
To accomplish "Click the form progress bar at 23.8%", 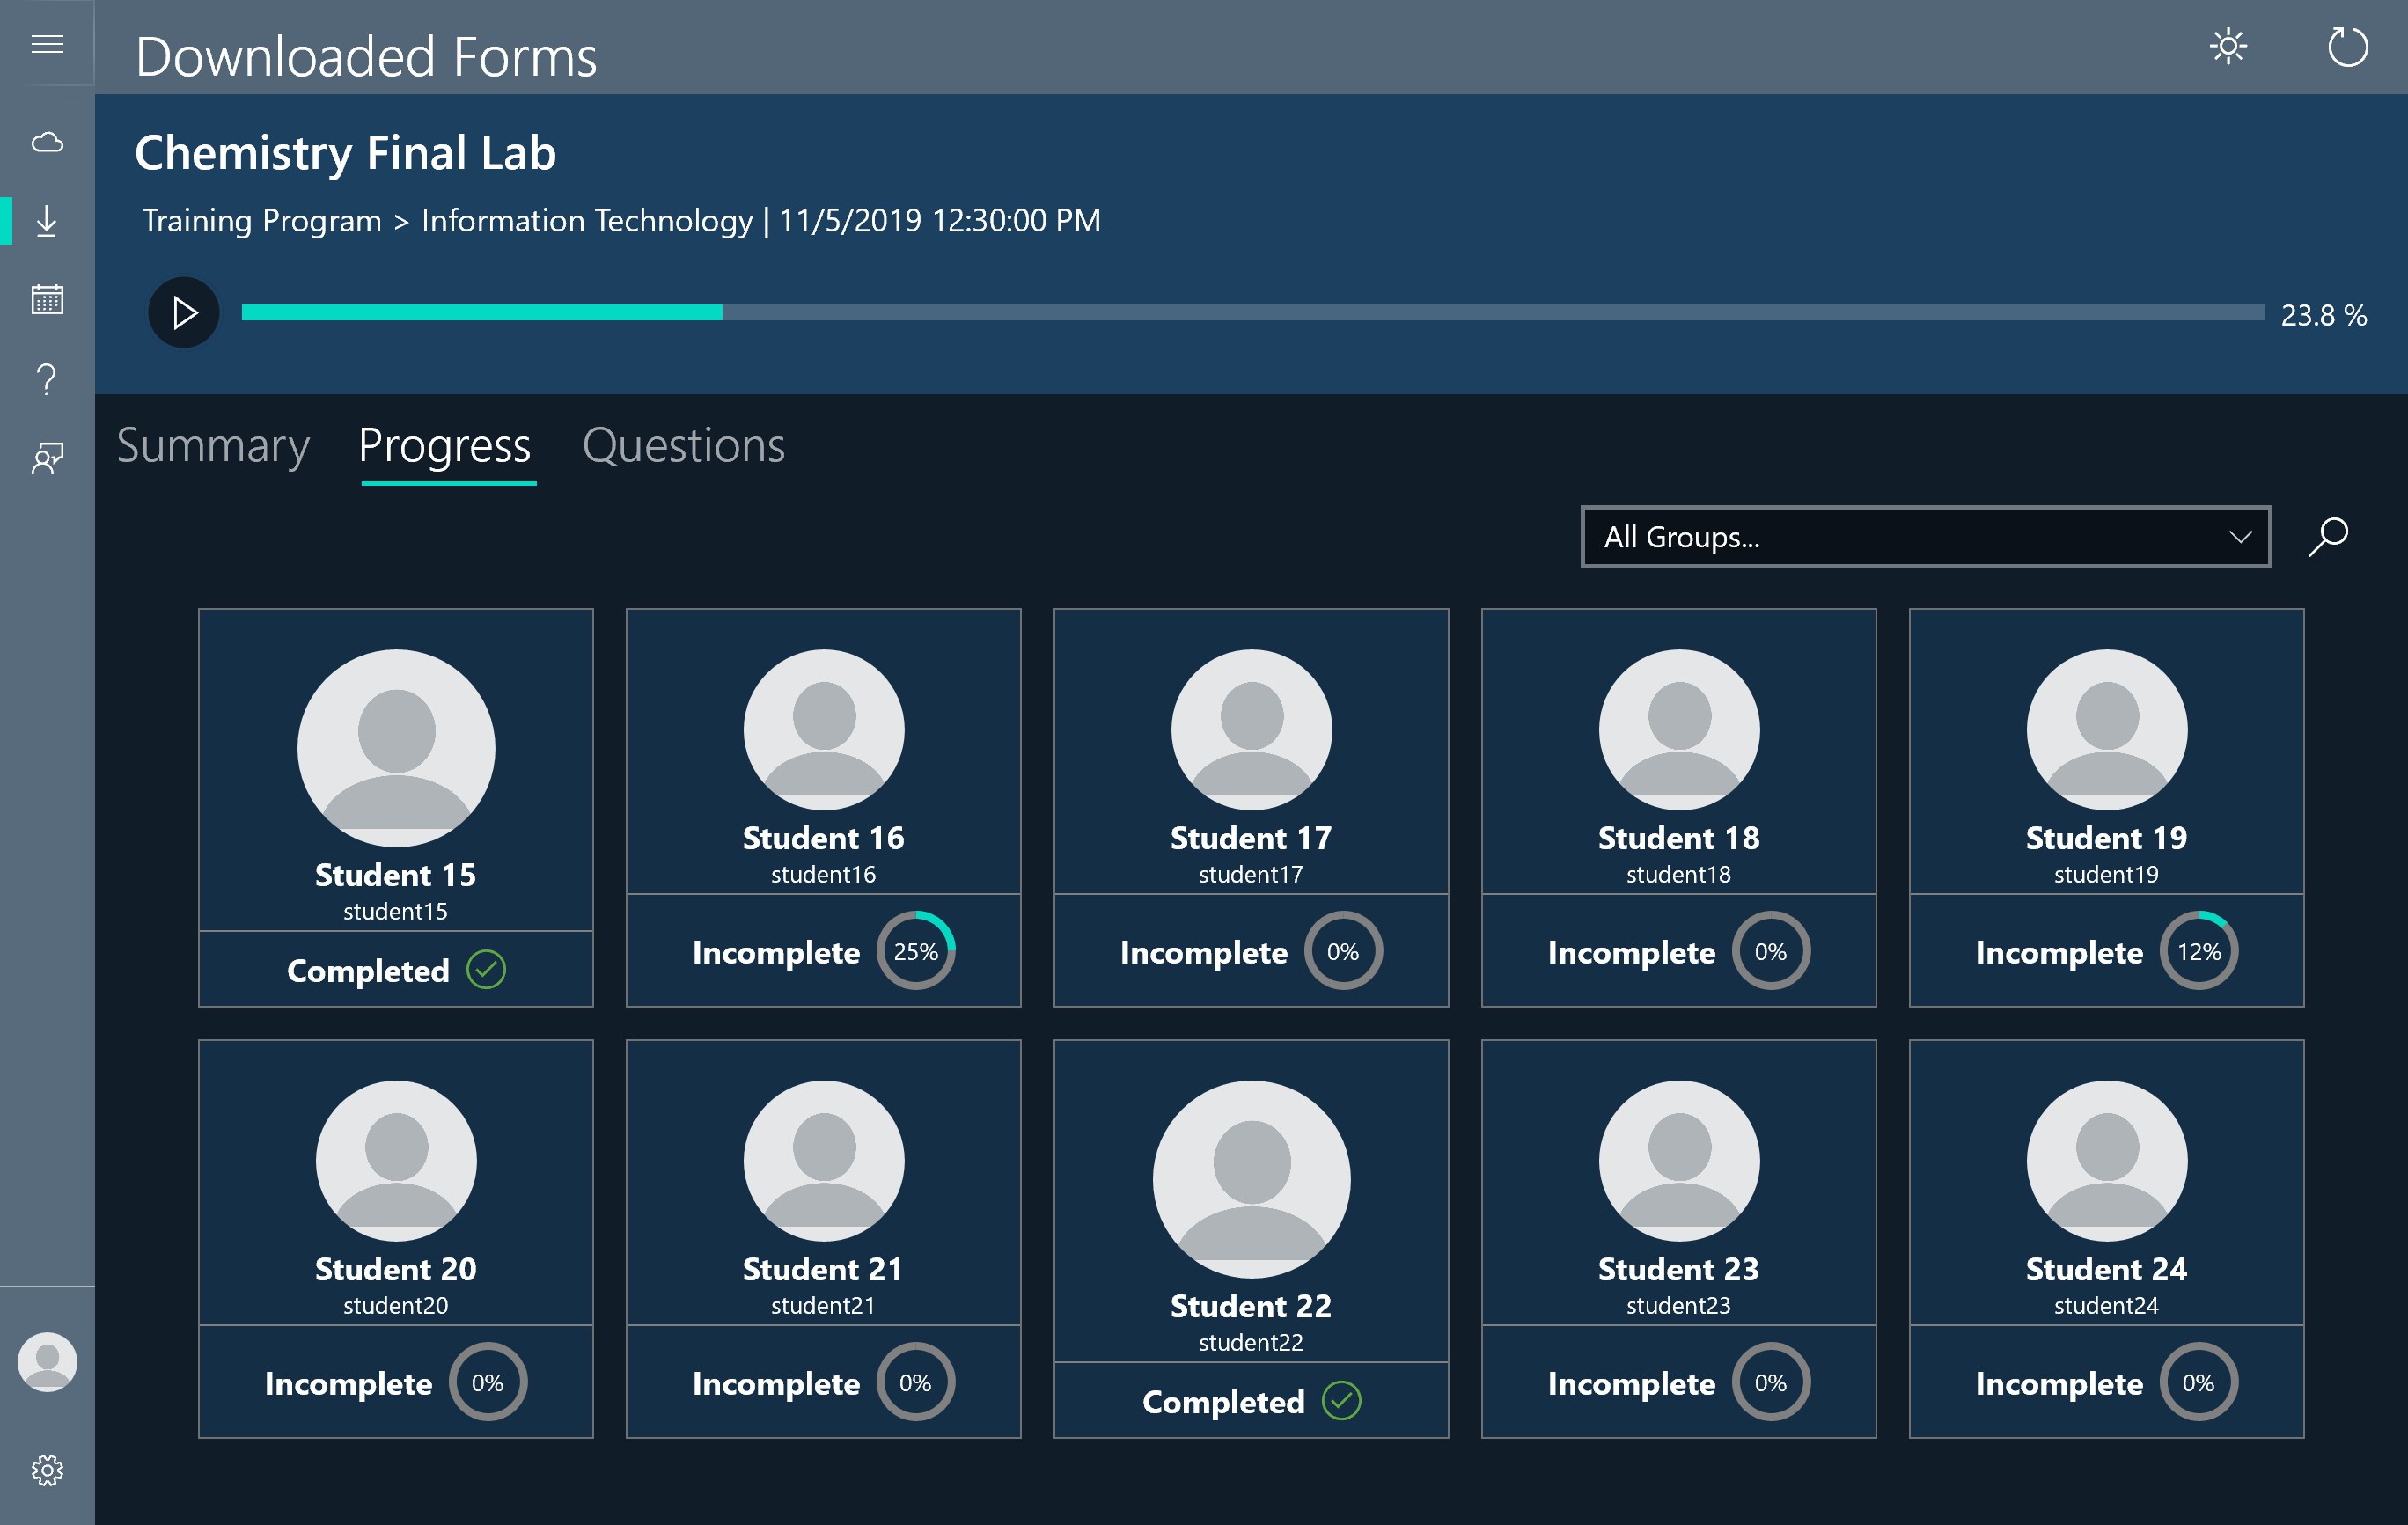I will tap(1252, 313).
